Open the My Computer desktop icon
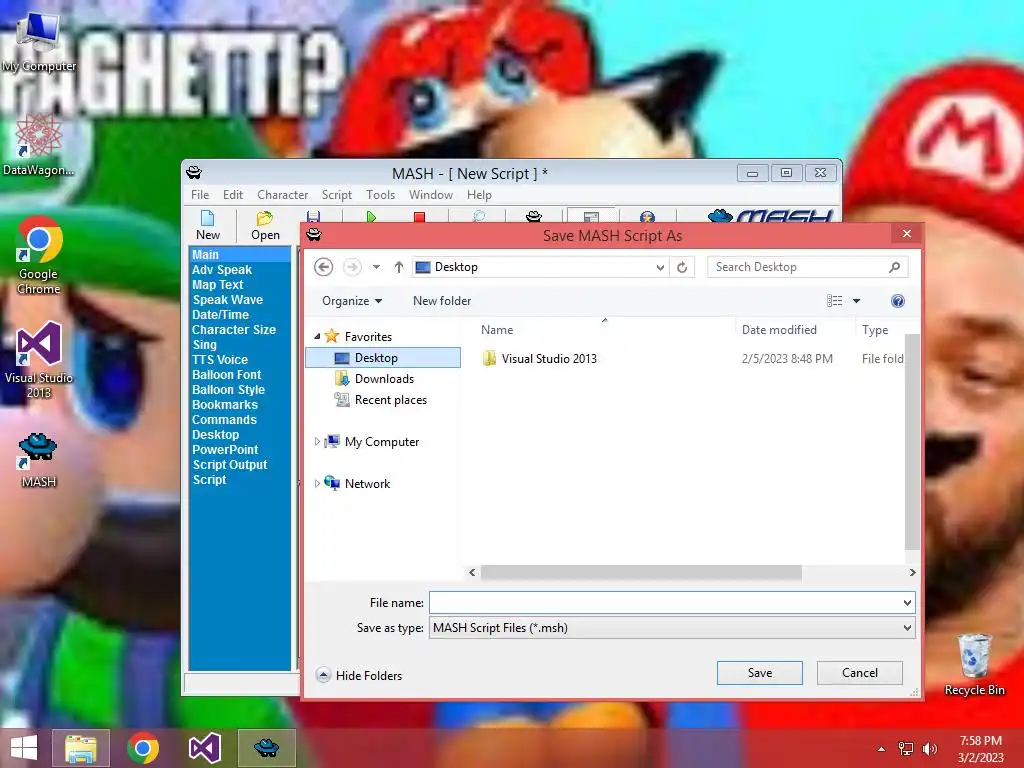 click(x=39, y=42)
